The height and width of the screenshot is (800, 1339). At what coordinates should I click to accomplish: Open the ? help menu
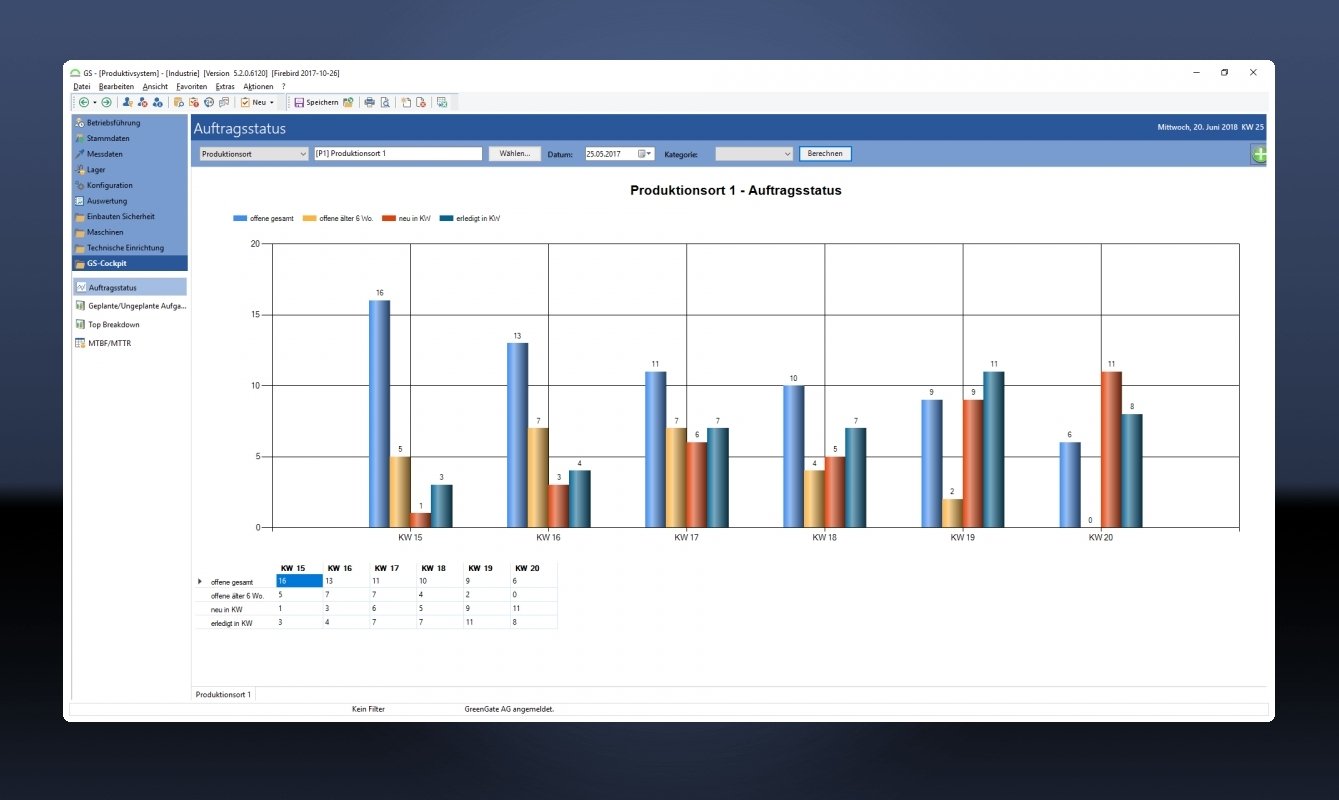pos(284,87)
